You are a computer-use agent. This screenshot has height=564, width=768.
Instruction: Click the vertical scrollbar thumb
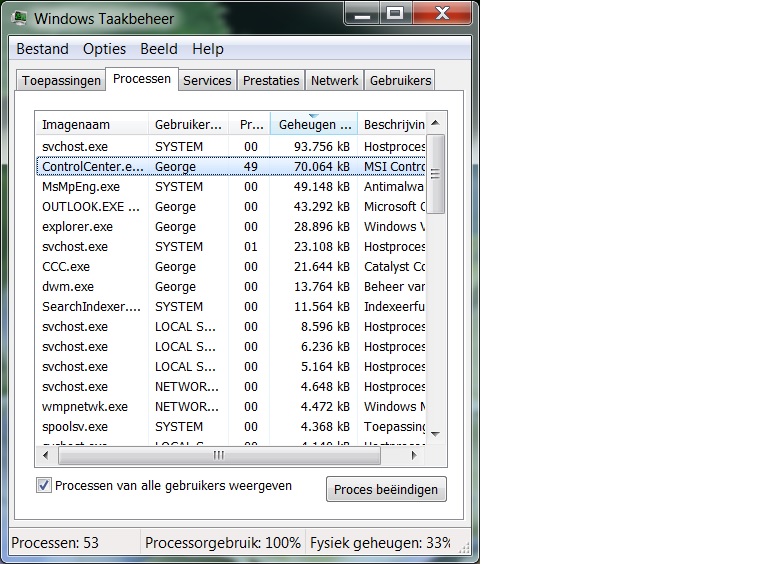(x=435, y=174)
